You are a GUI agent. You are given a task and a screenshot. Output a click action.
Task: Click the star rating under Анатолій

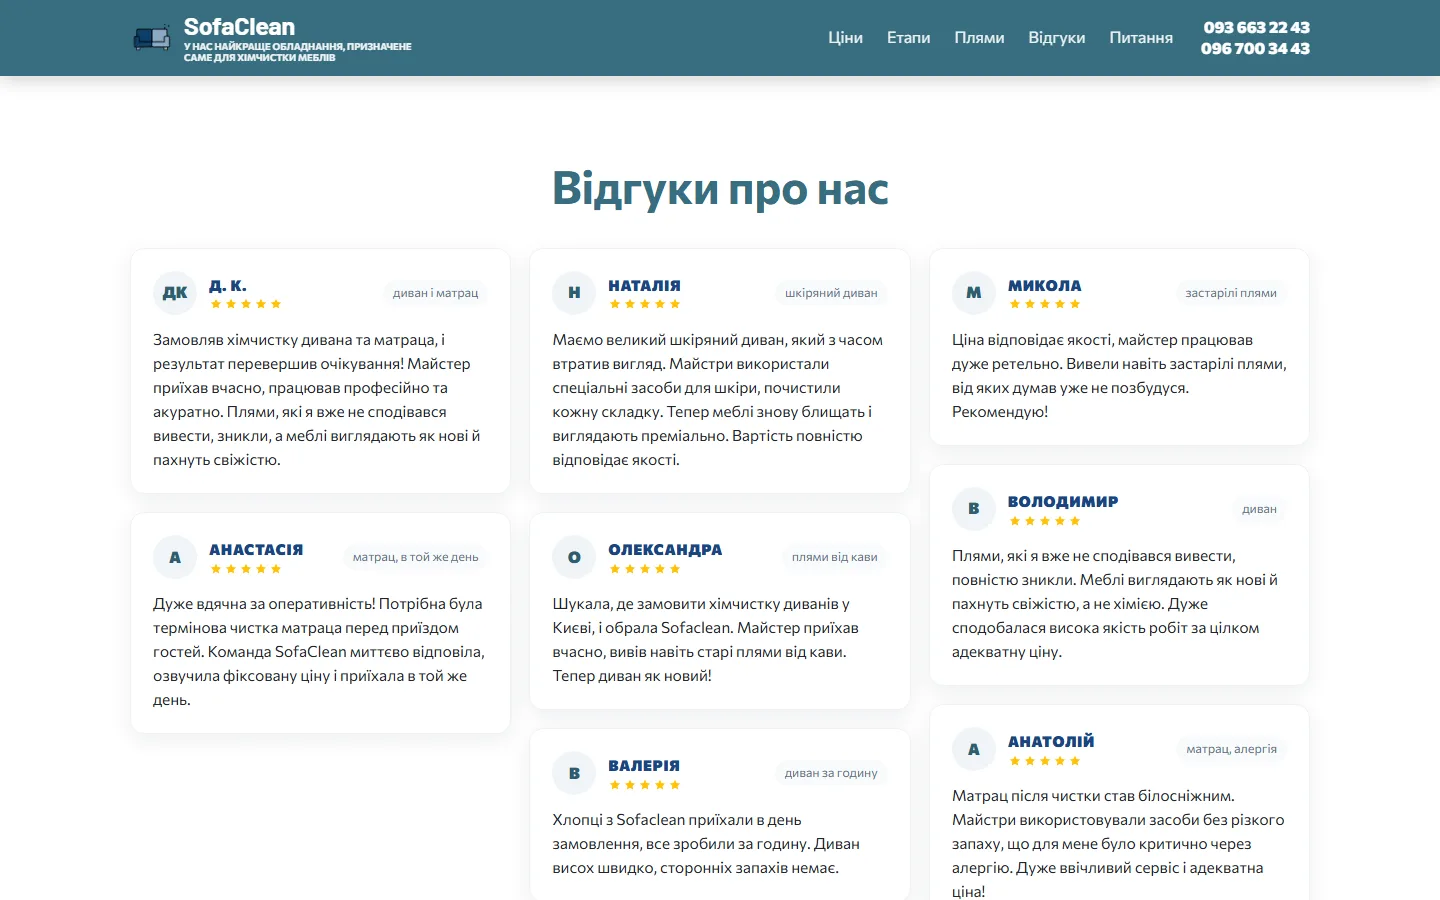[x=1045, y=761]
